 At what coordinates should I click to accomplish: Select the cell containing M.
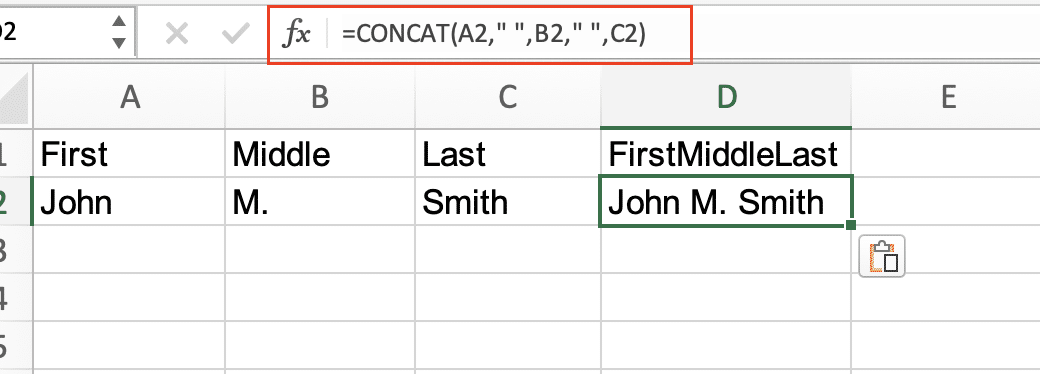320,202
